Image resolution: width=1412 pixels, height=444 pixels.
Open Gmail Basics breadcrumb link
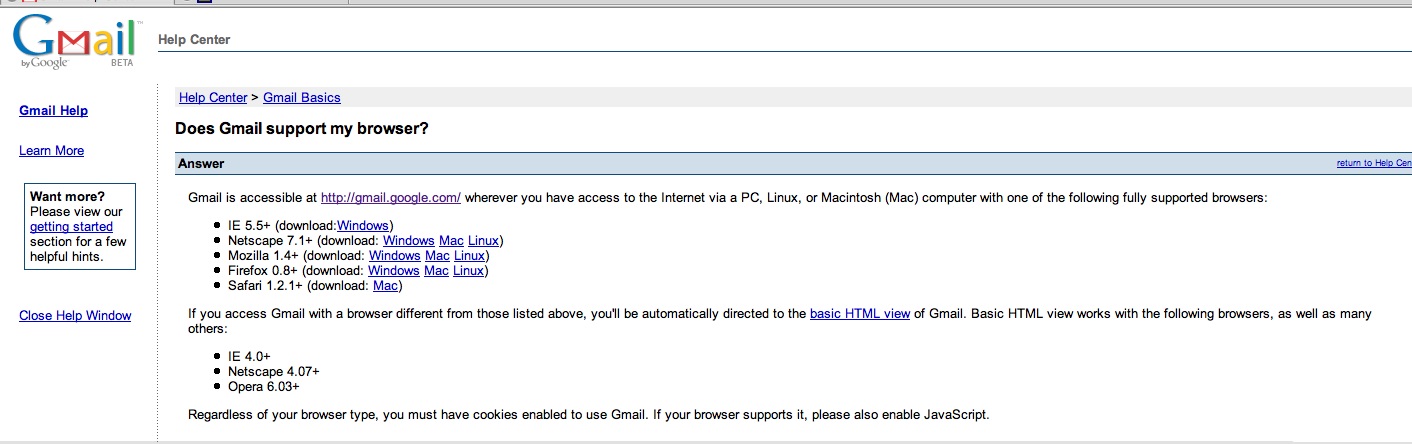pyautogui.click(x=301, y=98)
